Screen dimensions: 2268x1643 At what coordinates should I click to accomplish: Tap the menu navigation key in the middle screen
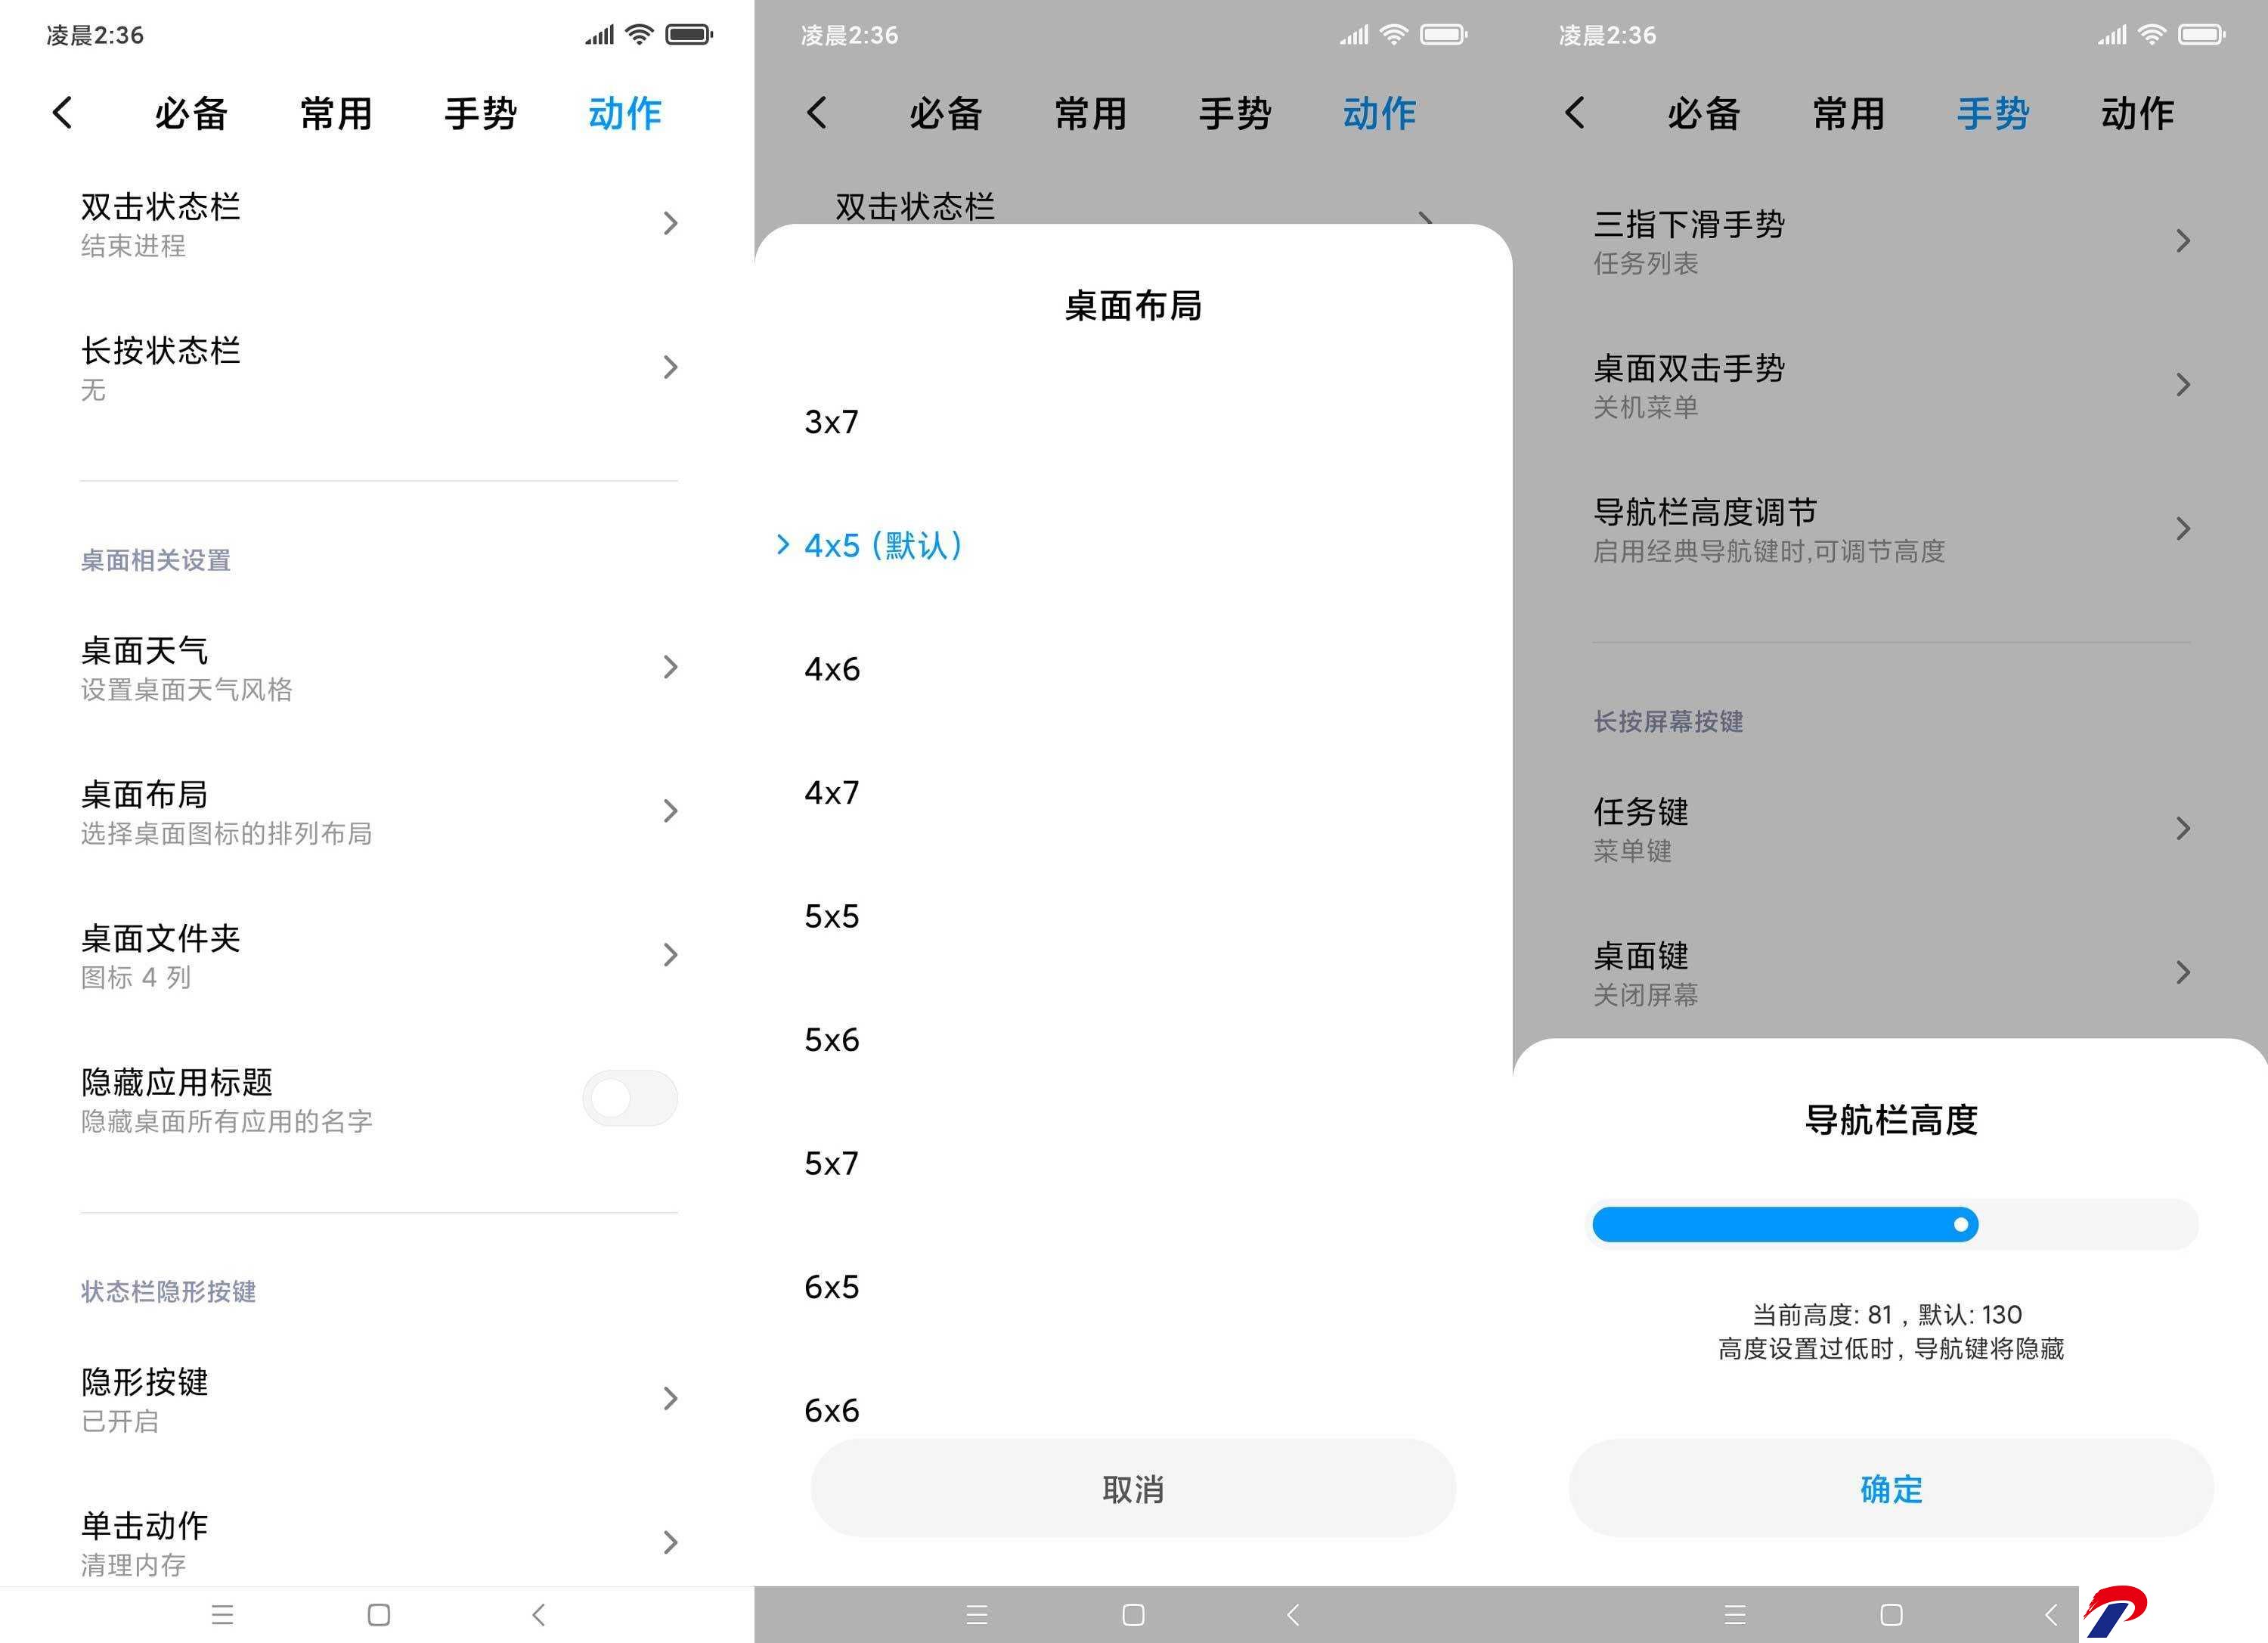click(x=977, y=1614)
